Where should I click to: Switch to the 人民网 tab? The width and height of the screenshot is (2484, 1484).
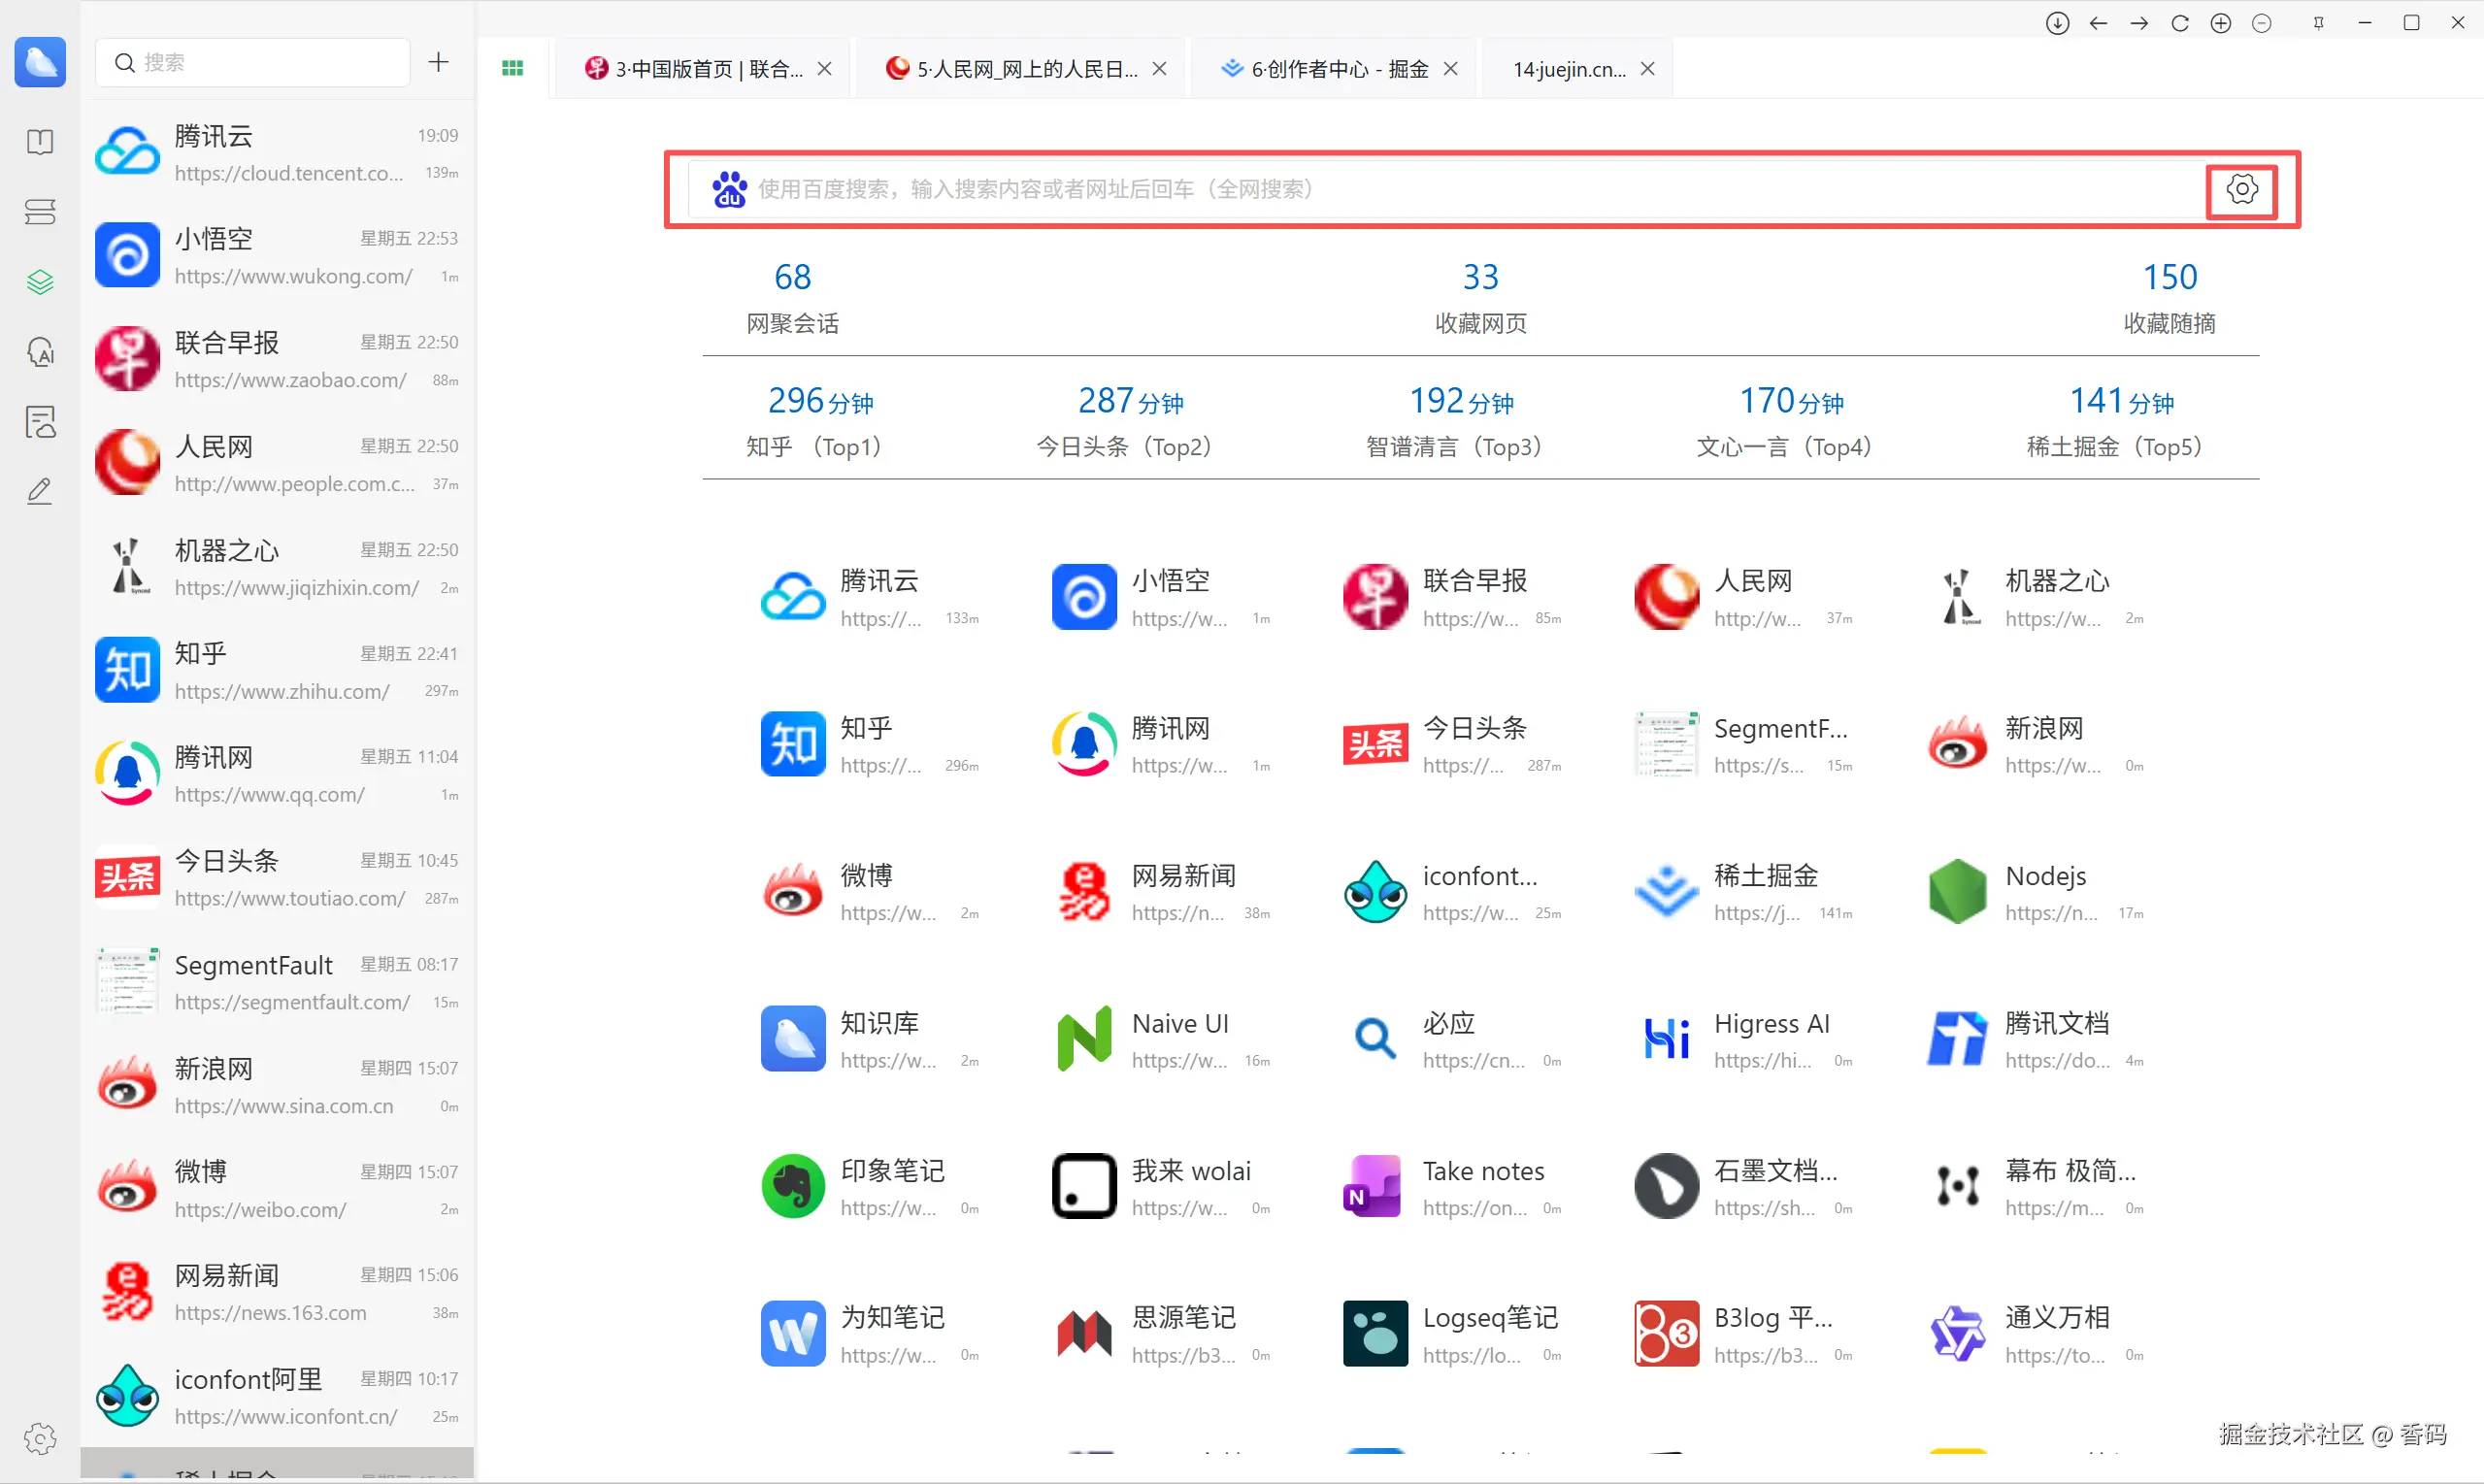coord(1025,69)
